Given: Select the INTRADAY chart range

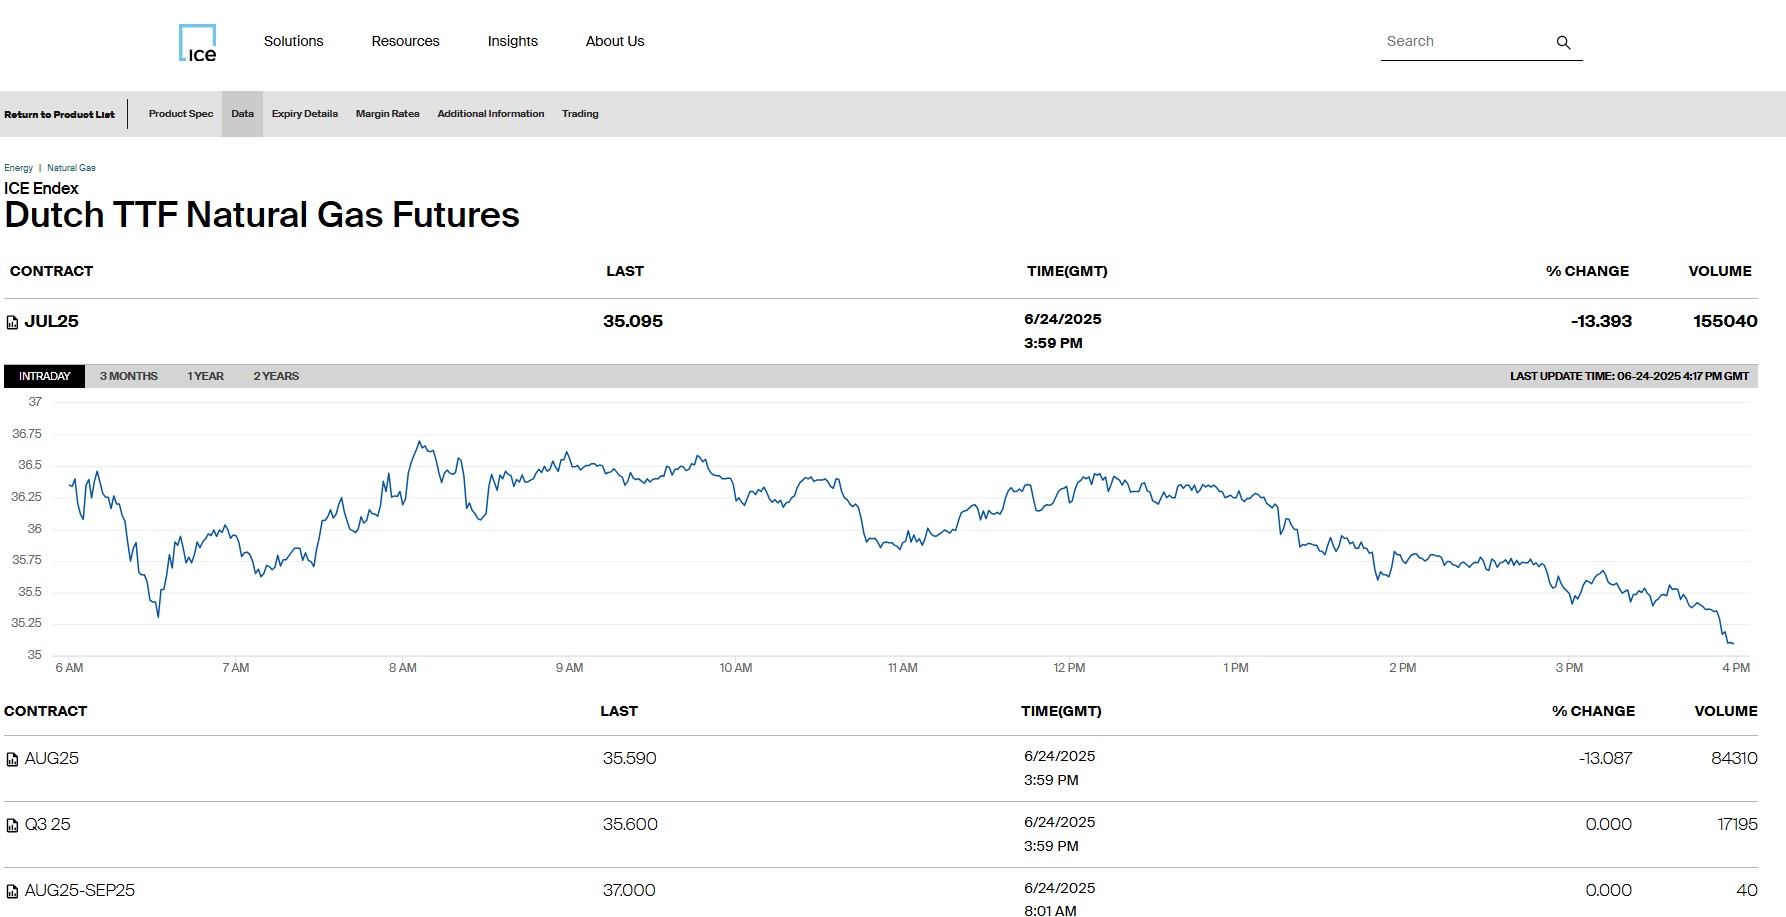Looking at the screenshot, I should coord(45,376).
